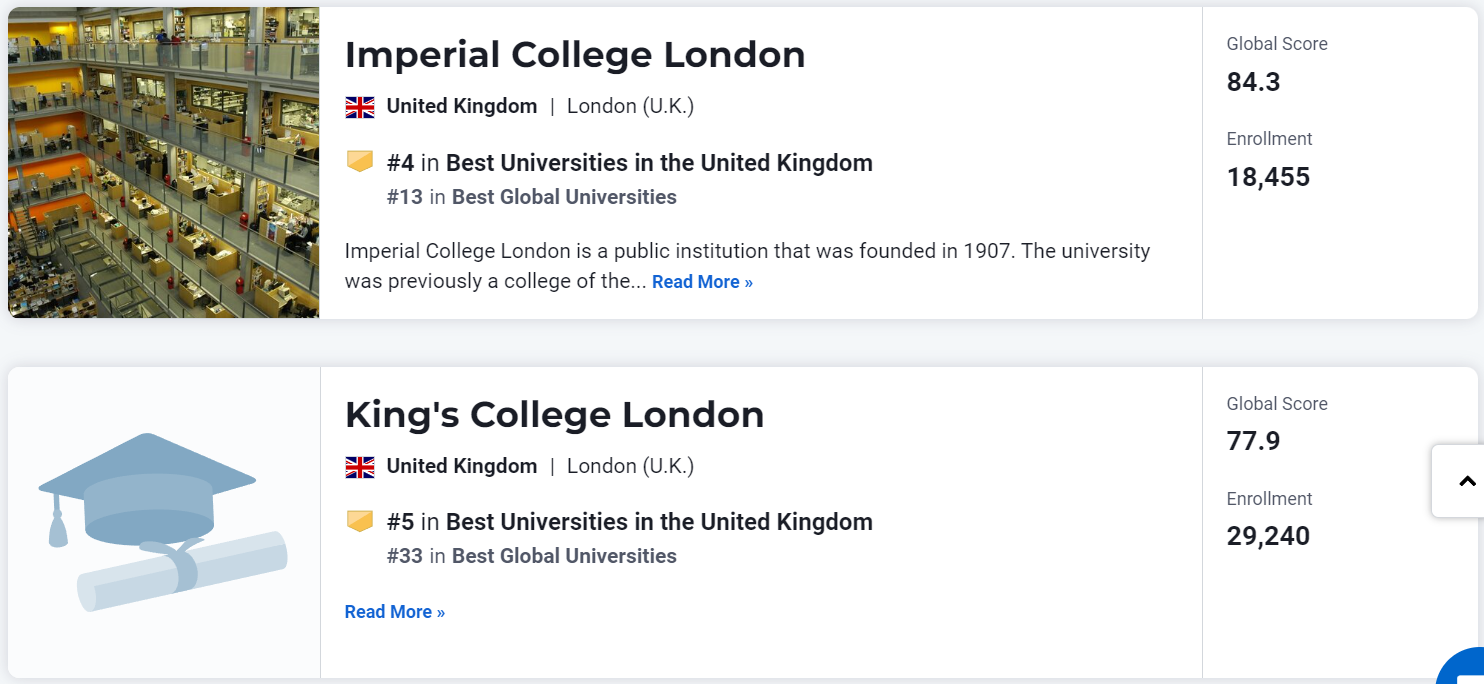Click Read More under King's College London

click(395, 612)
